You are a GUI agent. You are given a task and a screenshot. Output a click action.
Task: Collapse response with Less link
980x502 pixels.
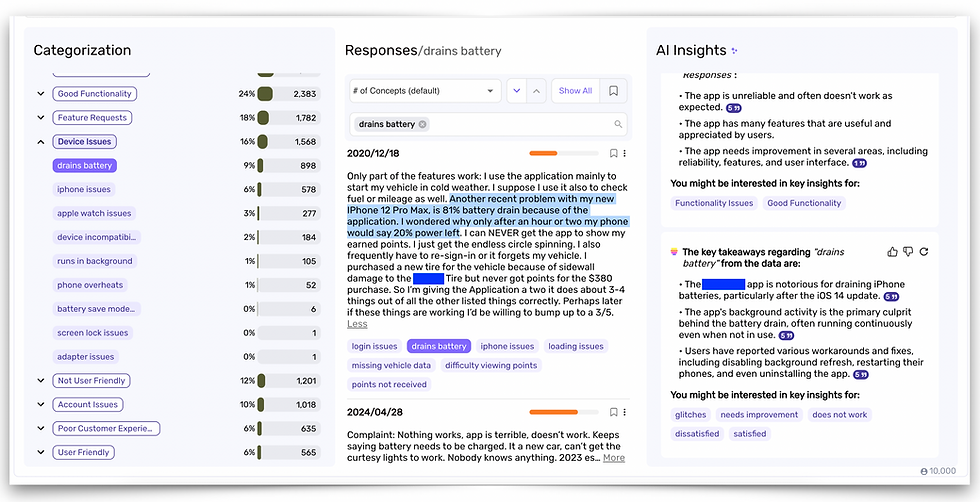[358, 324]
